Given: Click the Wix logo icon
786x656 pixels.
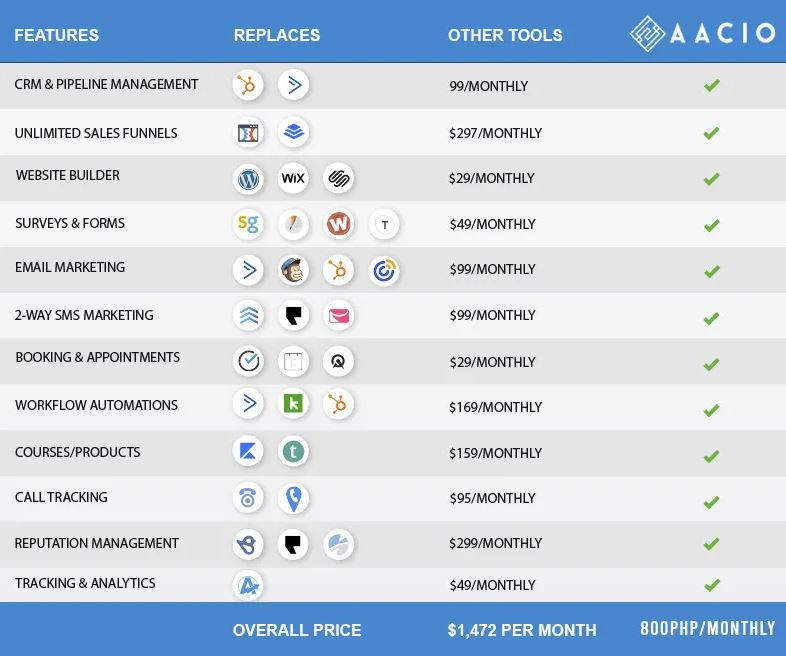Looking at the screenshot, I should pyautogui.click(x=293, y=179).
